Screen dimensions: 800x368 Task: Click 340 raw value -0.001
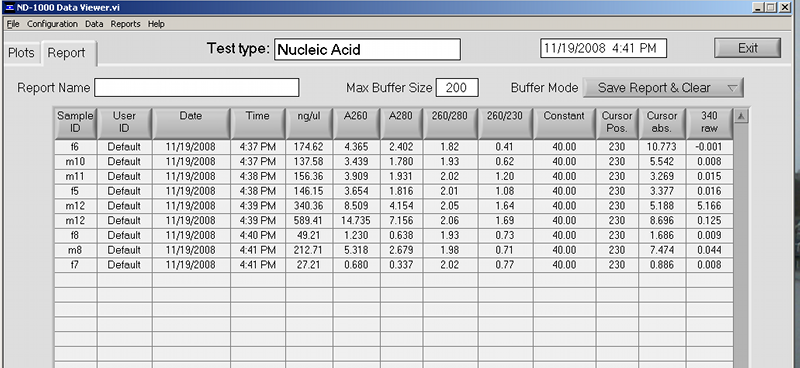[709, 147]
